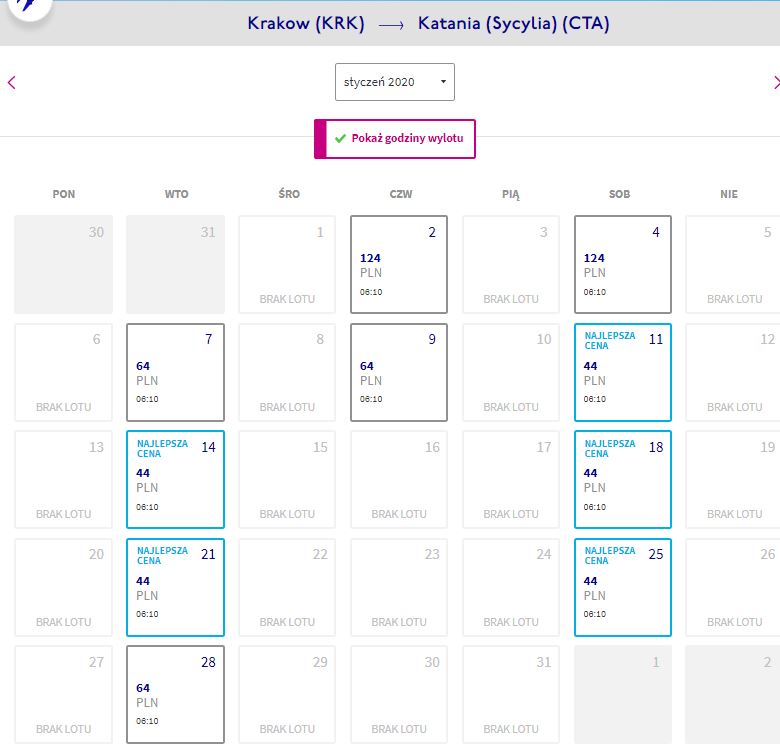The image size is (780, 751).
Task: Pick best price flight on January 25
Action: pos(623,587)
